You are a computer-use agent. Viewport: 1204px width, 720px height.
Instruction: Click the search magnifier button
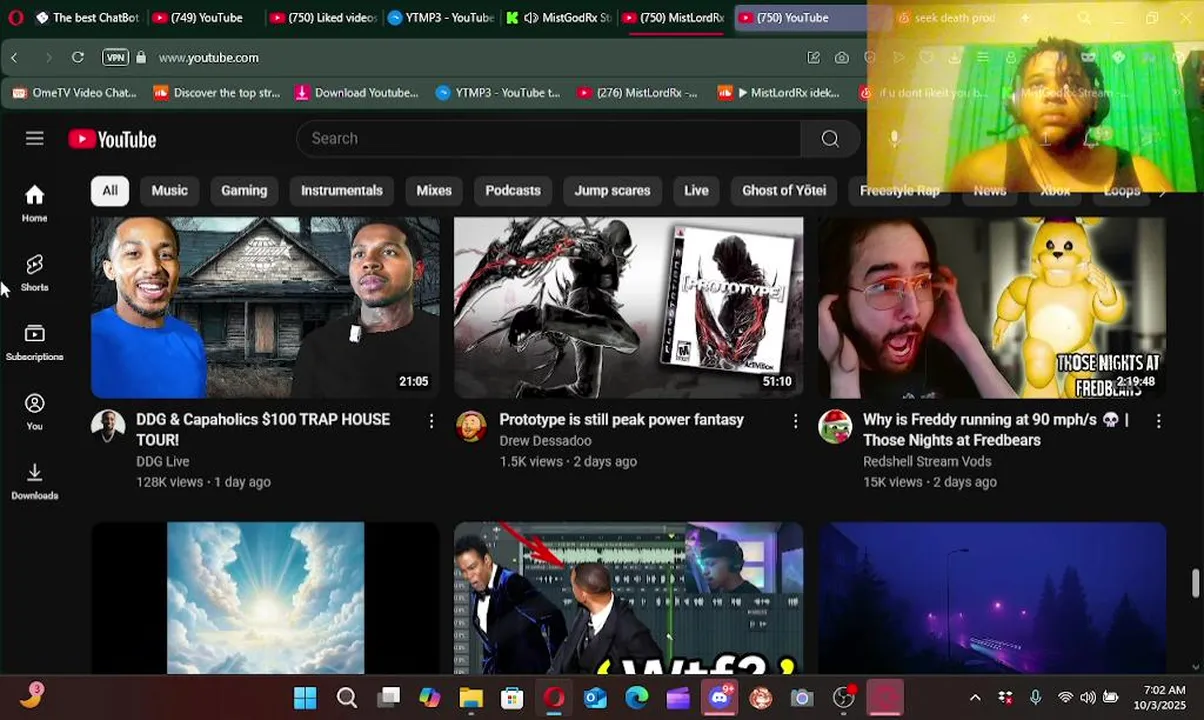click(x=830, y=139)
